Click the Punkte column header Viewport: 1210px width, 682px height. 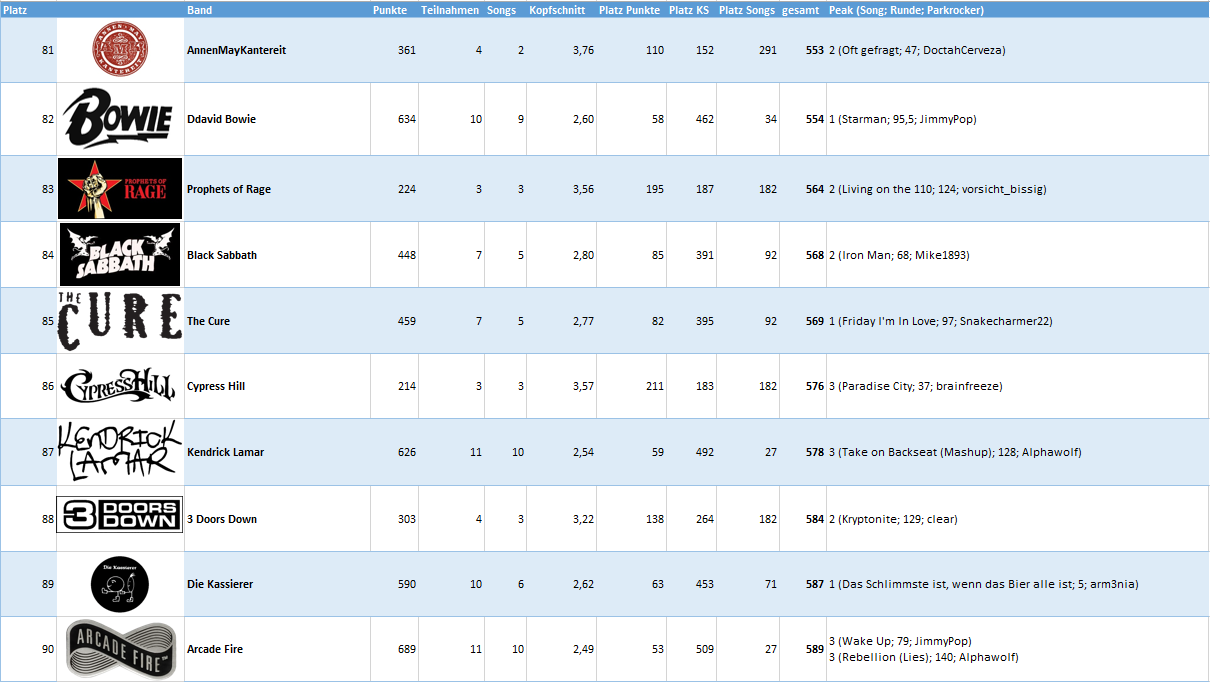(389, 10)
